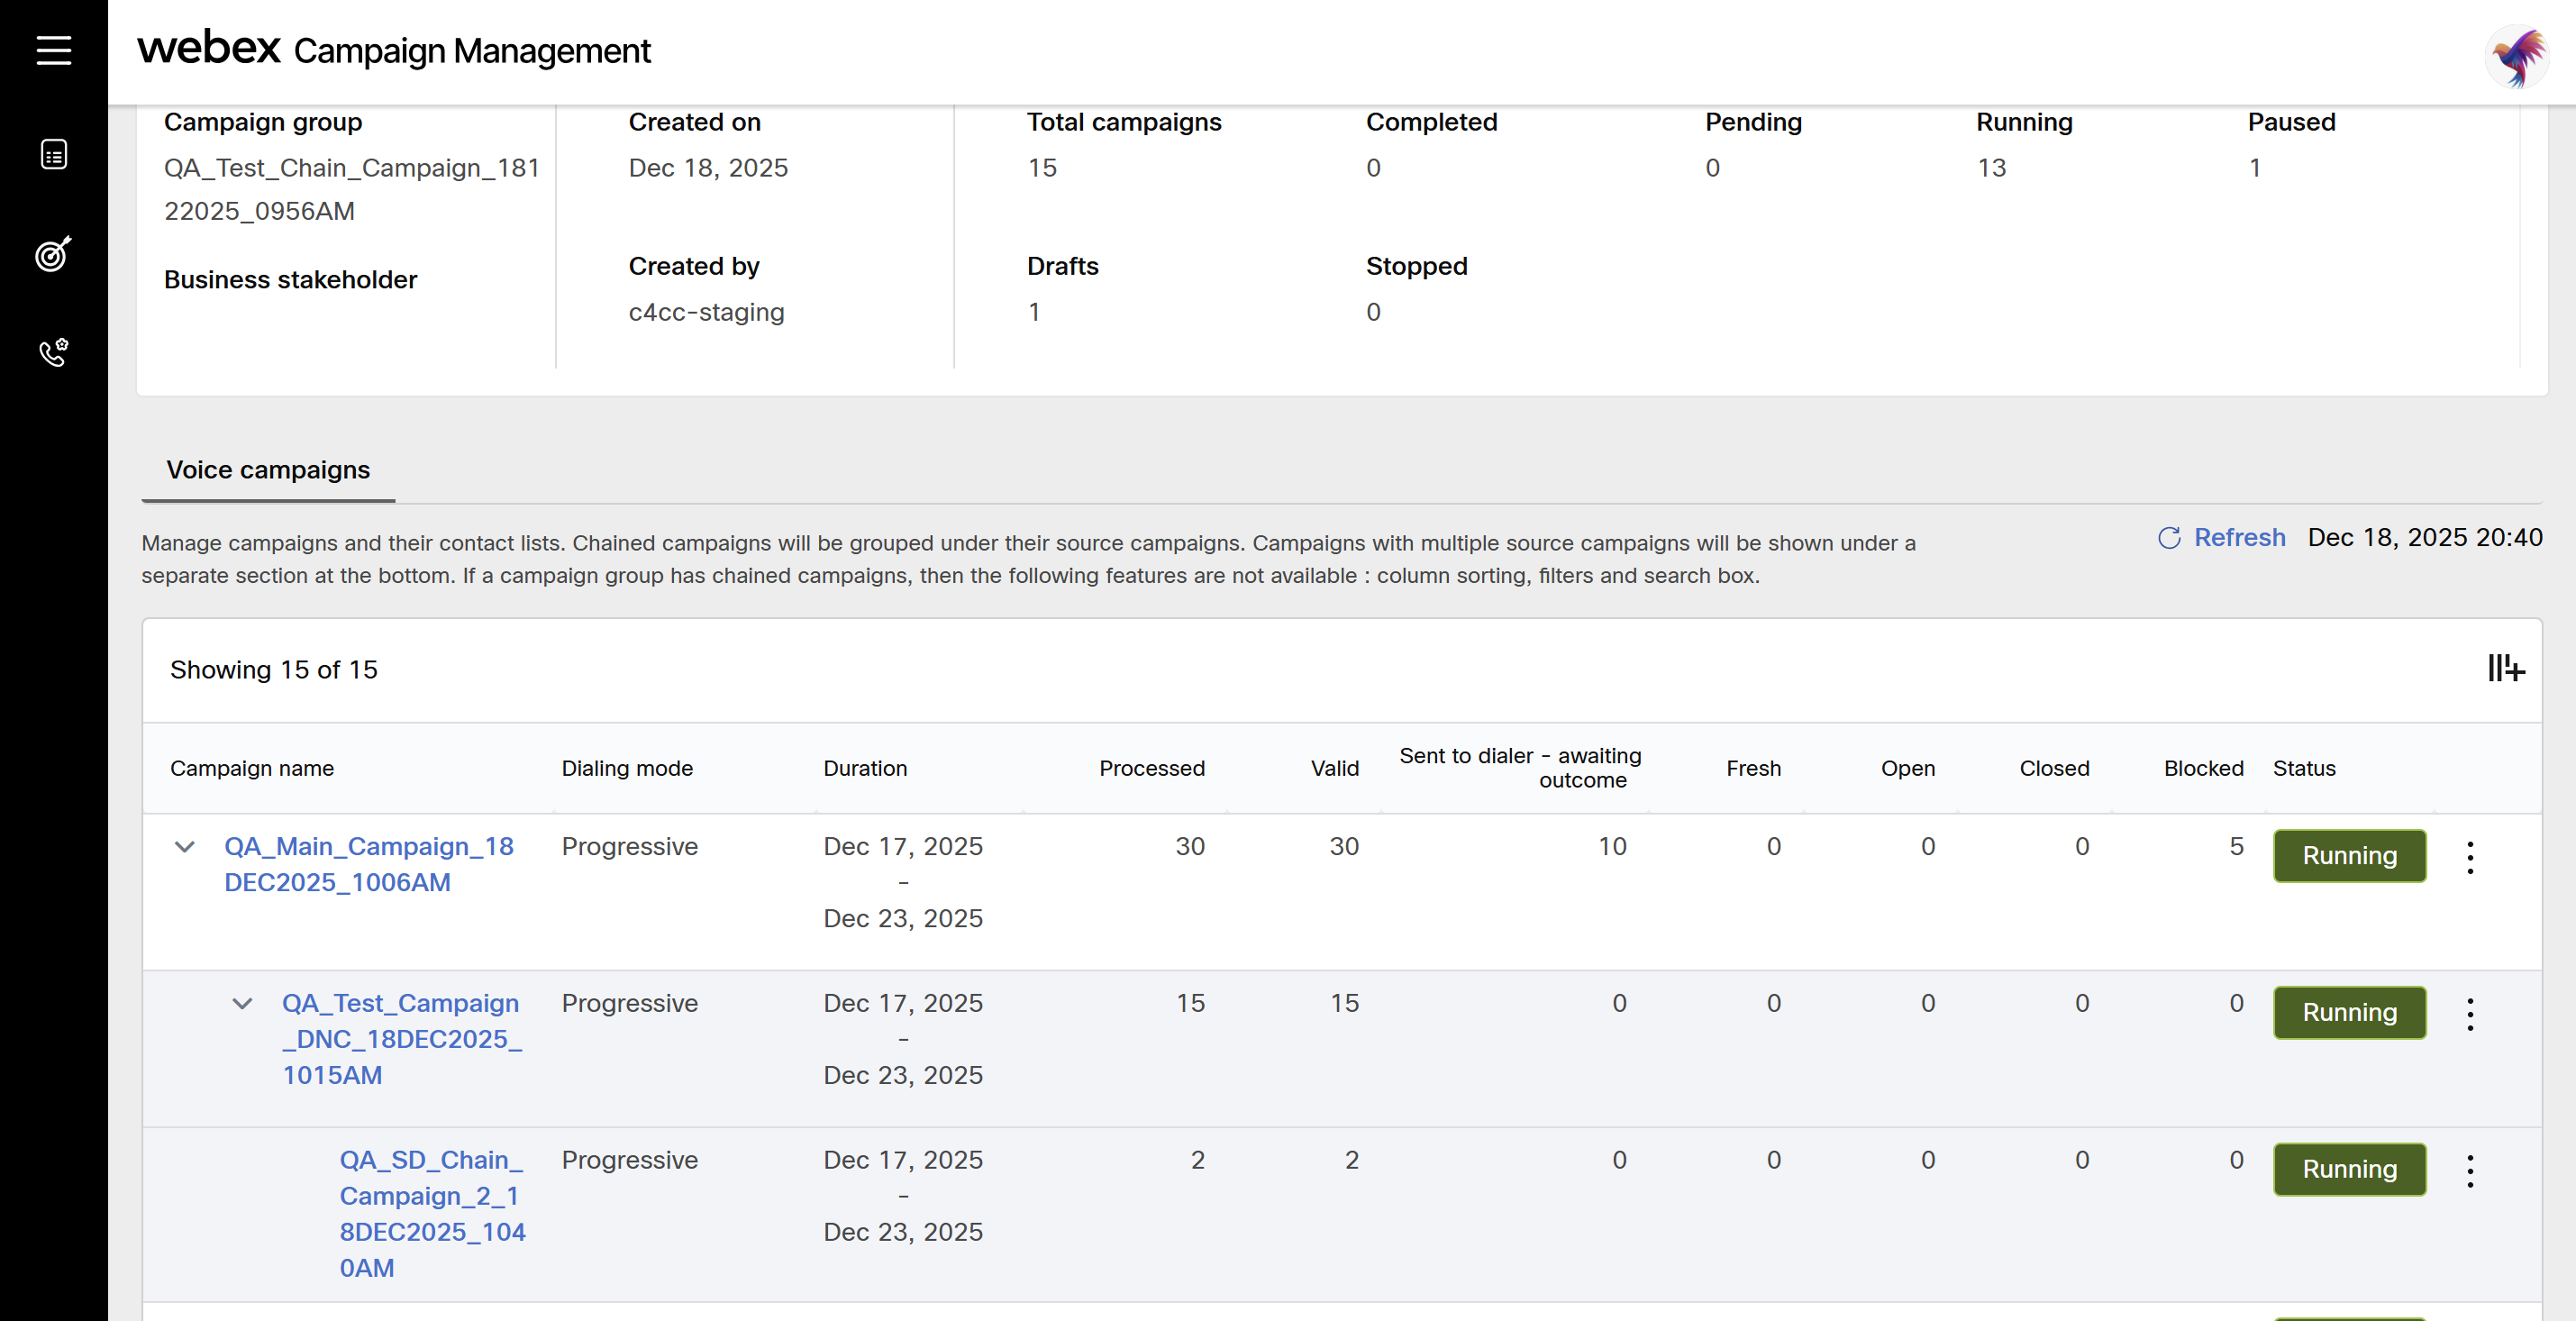Collapse the QA_Main_Campaign chained group
This screenshot has width=2576, height=1321.
(184, 847)
